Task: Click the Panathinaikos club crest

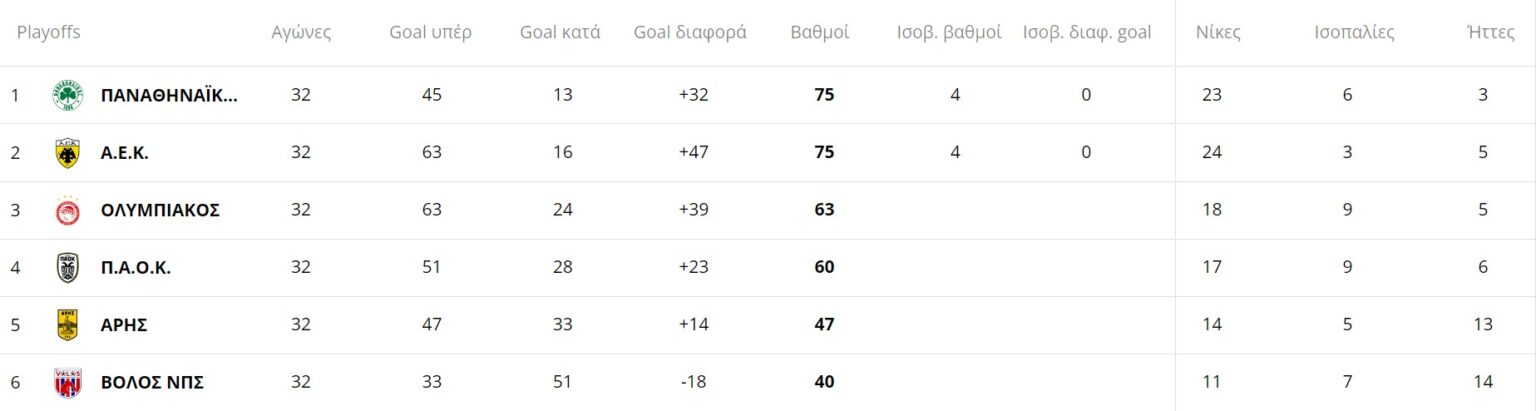Action: click(68, 96)
